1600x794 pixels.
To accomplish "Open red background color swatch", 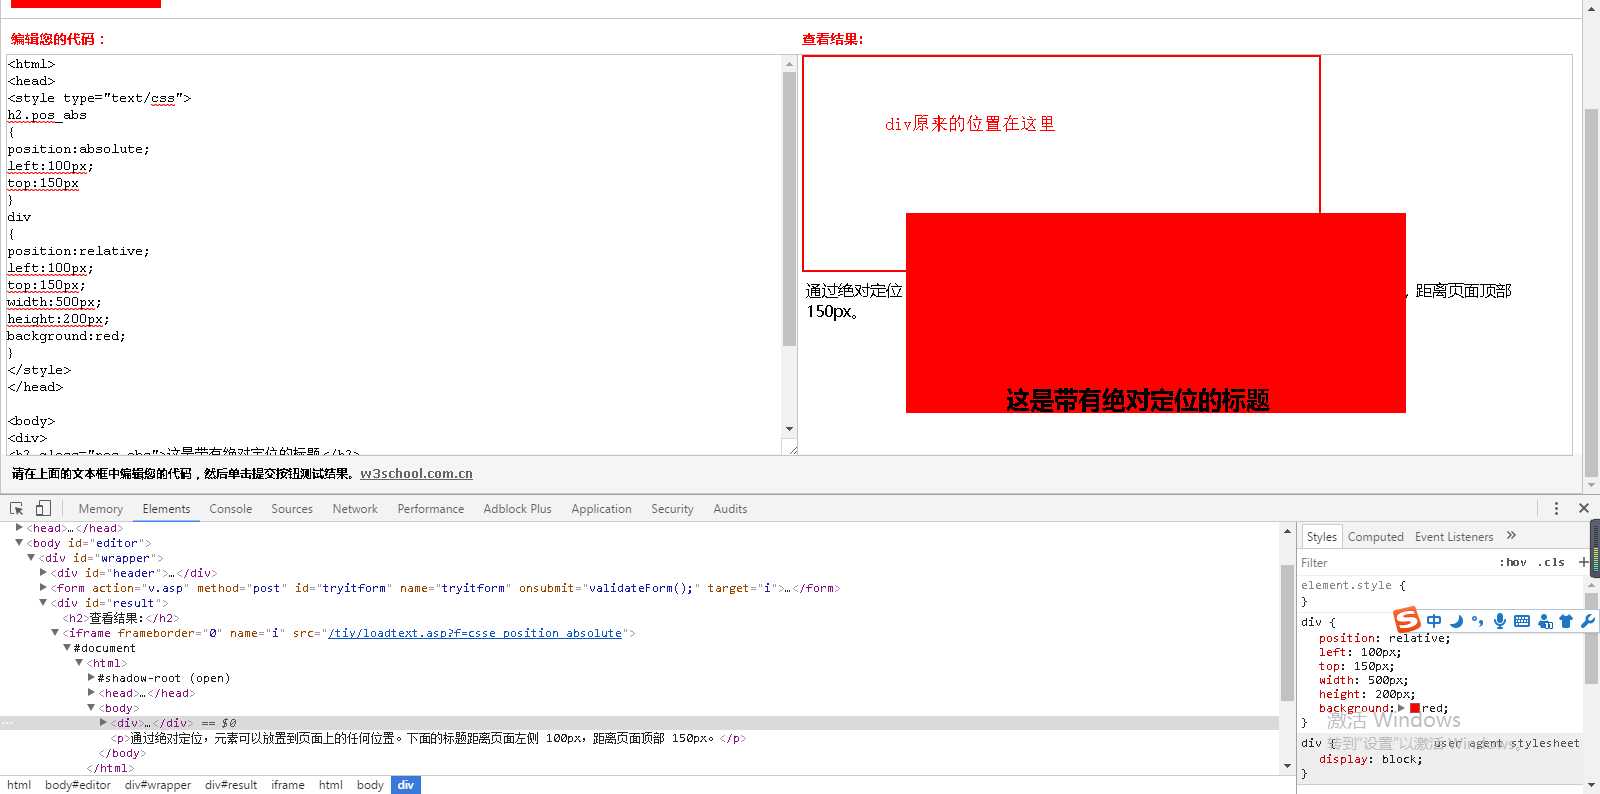I will click(1415, 708).
